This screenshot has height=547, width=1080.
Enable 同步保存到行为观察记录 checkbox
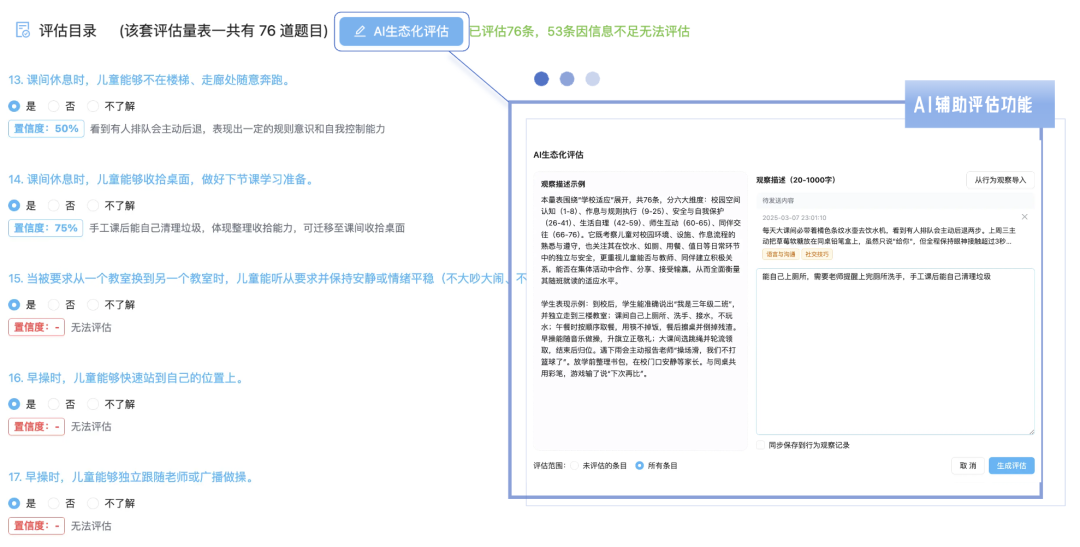pos(760,445)
